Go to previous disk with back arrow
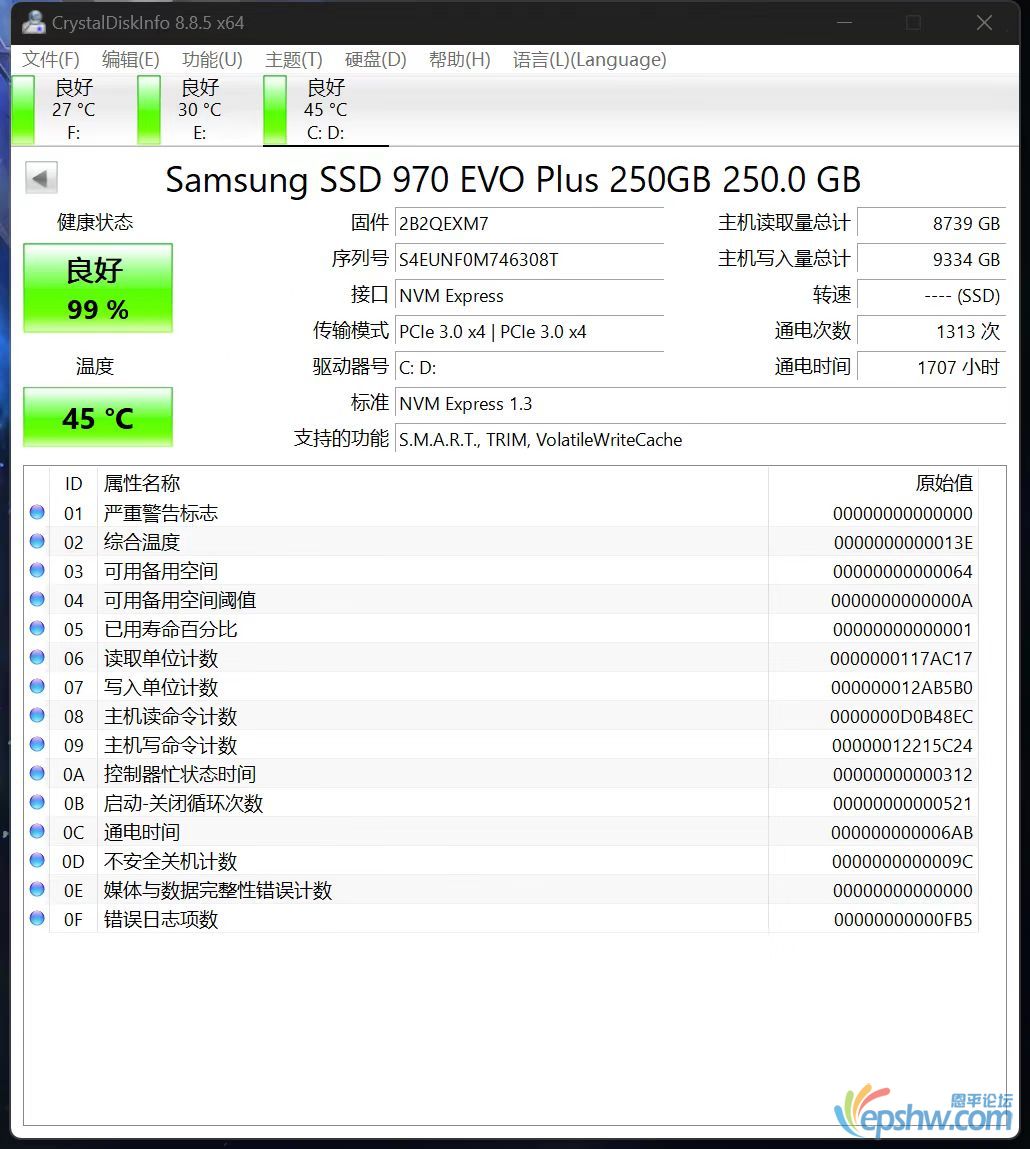This screenshot has height=1149, width=1030. click(x=41, y=178)
